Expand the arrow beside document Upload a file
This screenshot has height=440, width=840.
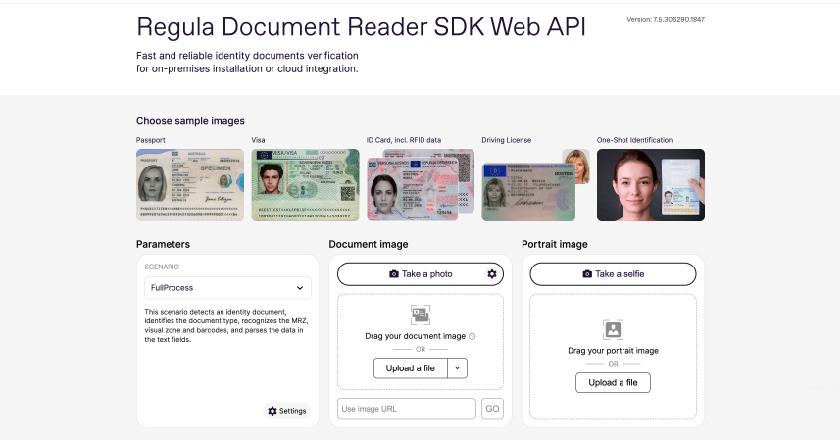458,368
